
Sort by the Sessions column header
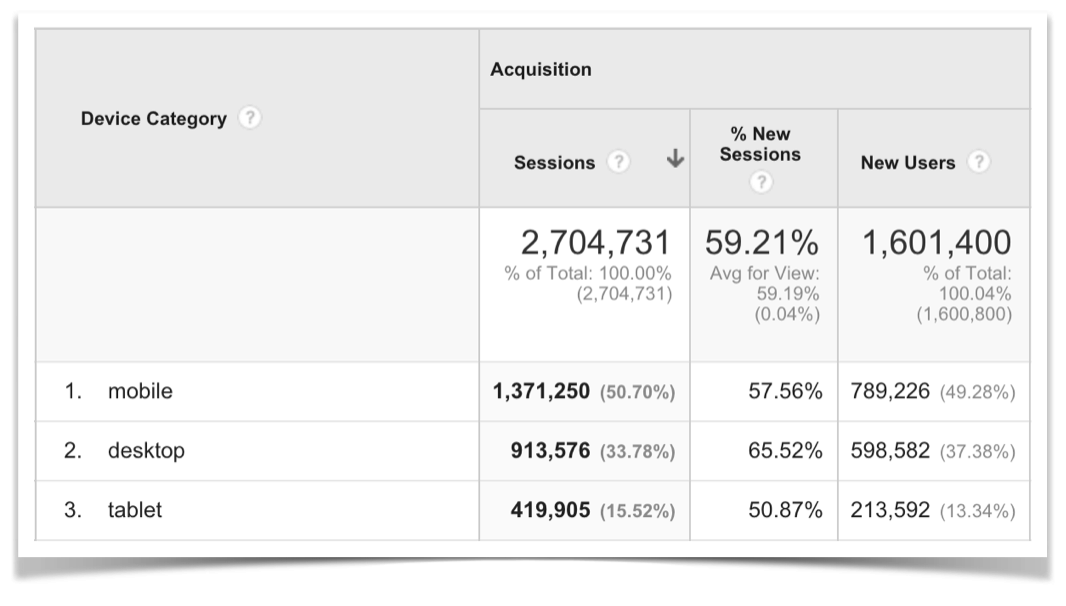554,163
